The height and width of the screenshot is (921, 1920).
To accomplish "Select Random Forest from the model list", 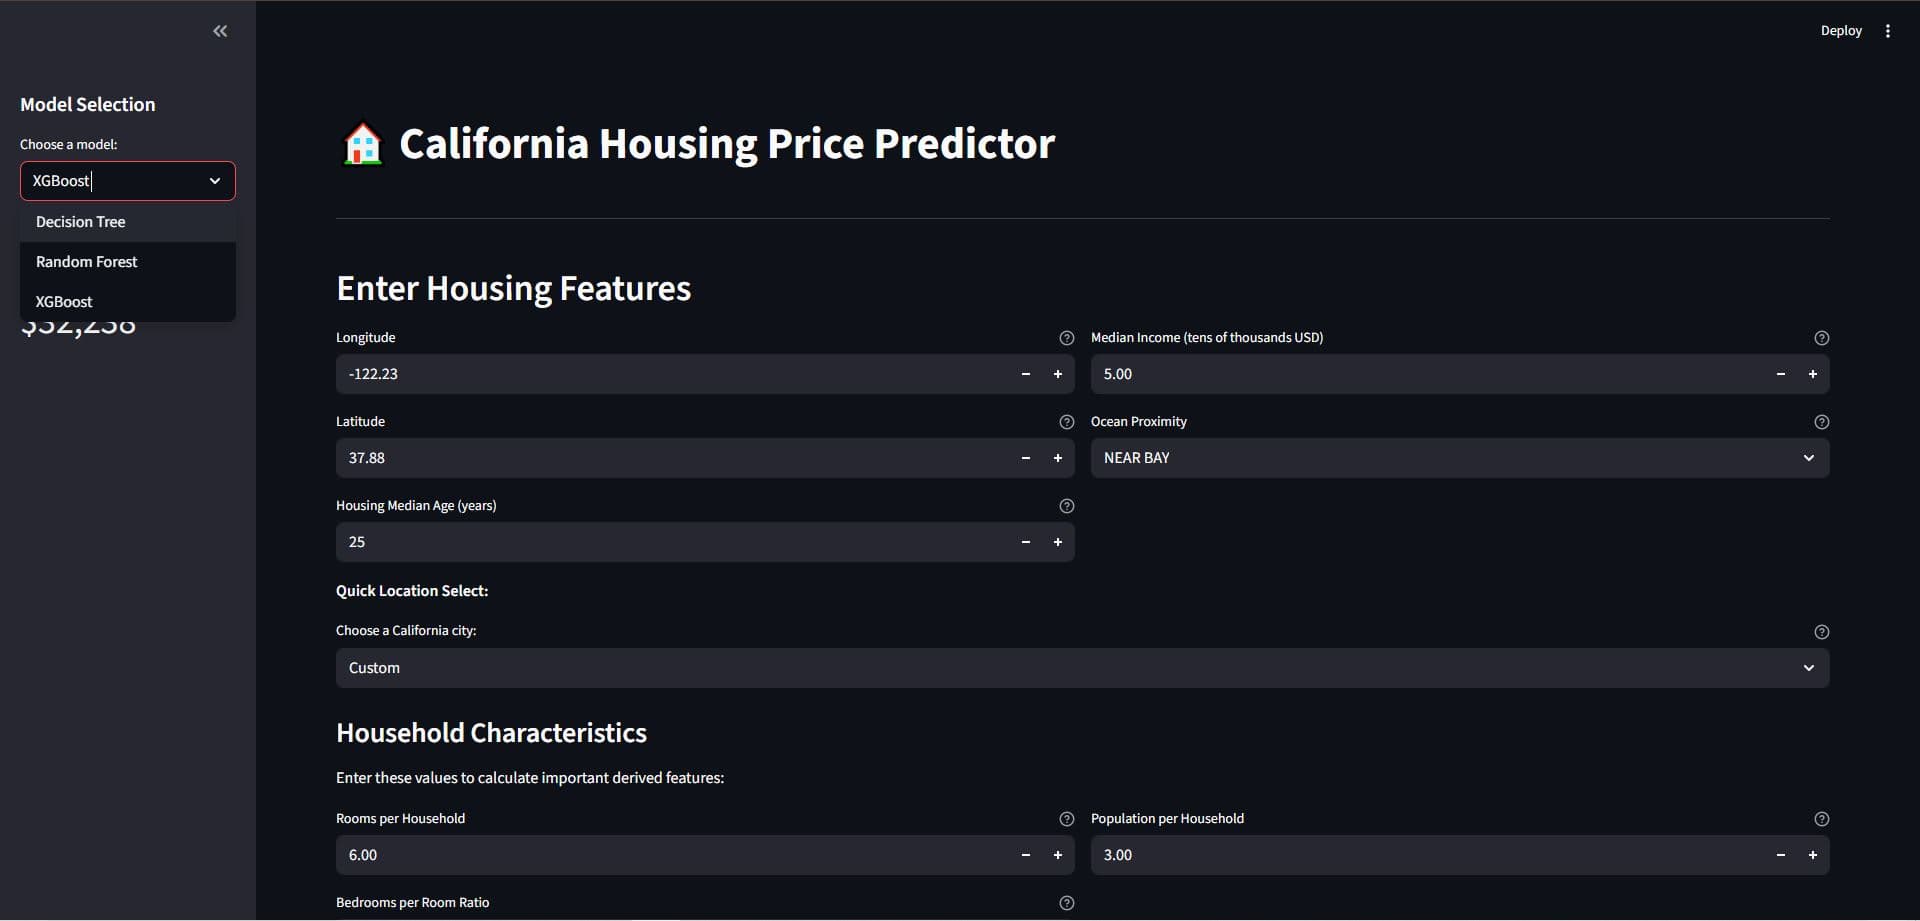I will coord(86,261).
